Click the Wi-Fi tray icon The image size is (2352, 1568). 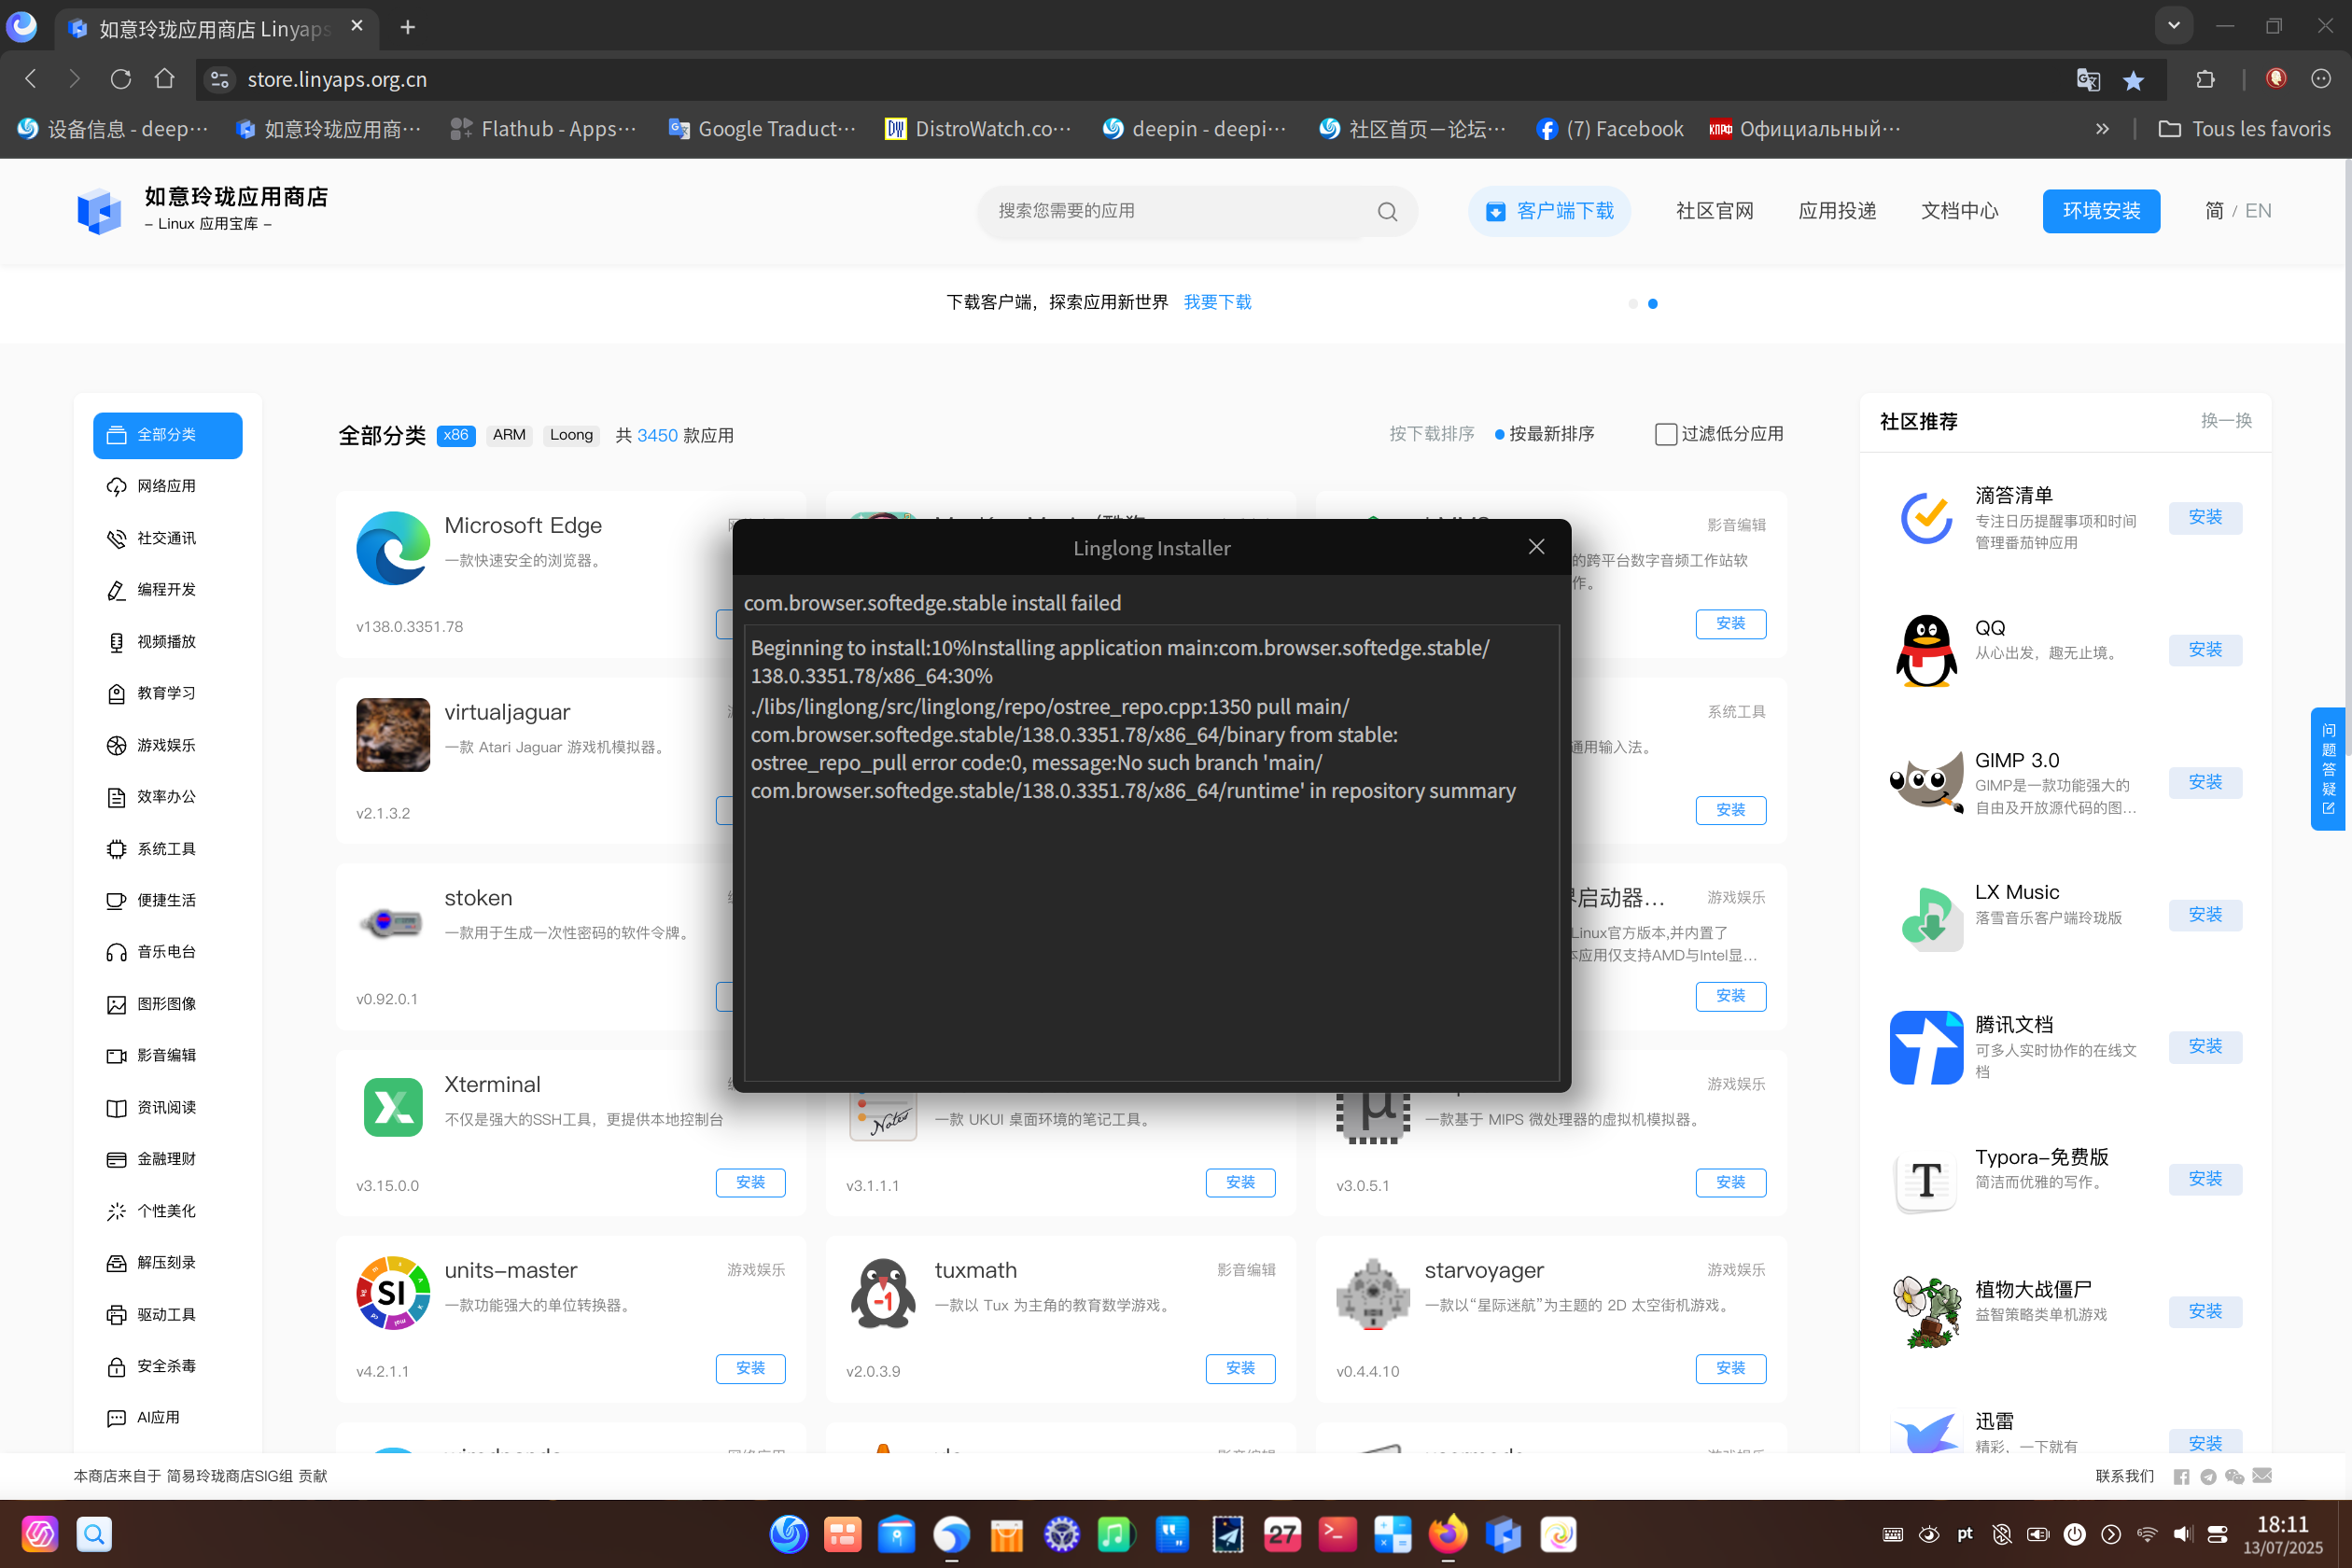coord(2147,1534)
